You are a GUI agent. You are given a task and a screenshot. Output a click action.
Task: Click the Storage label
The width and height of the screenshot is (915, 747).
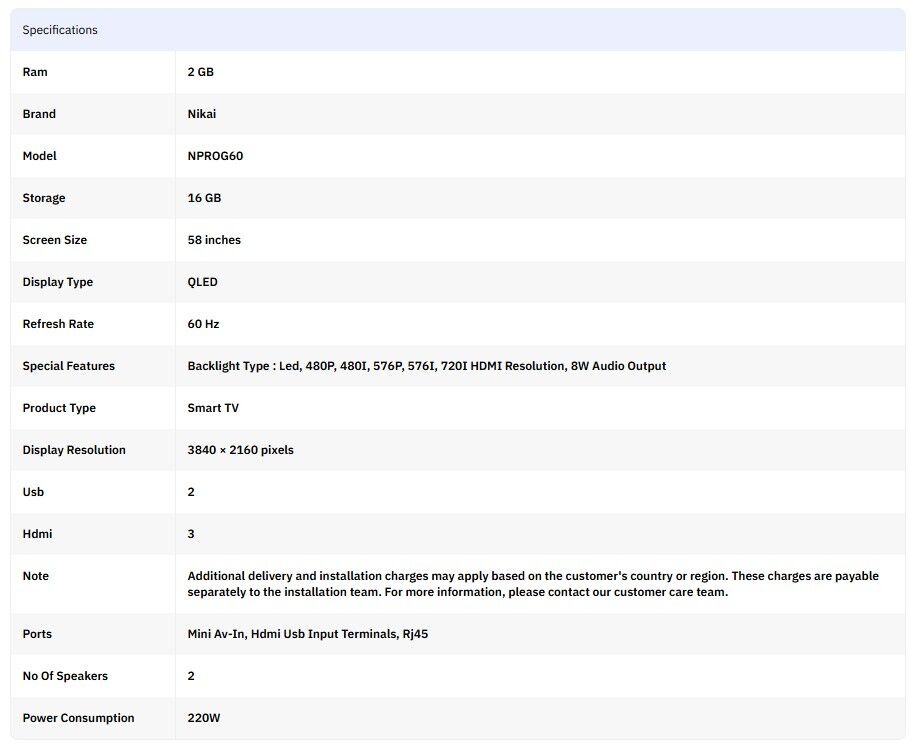(44, 198)
